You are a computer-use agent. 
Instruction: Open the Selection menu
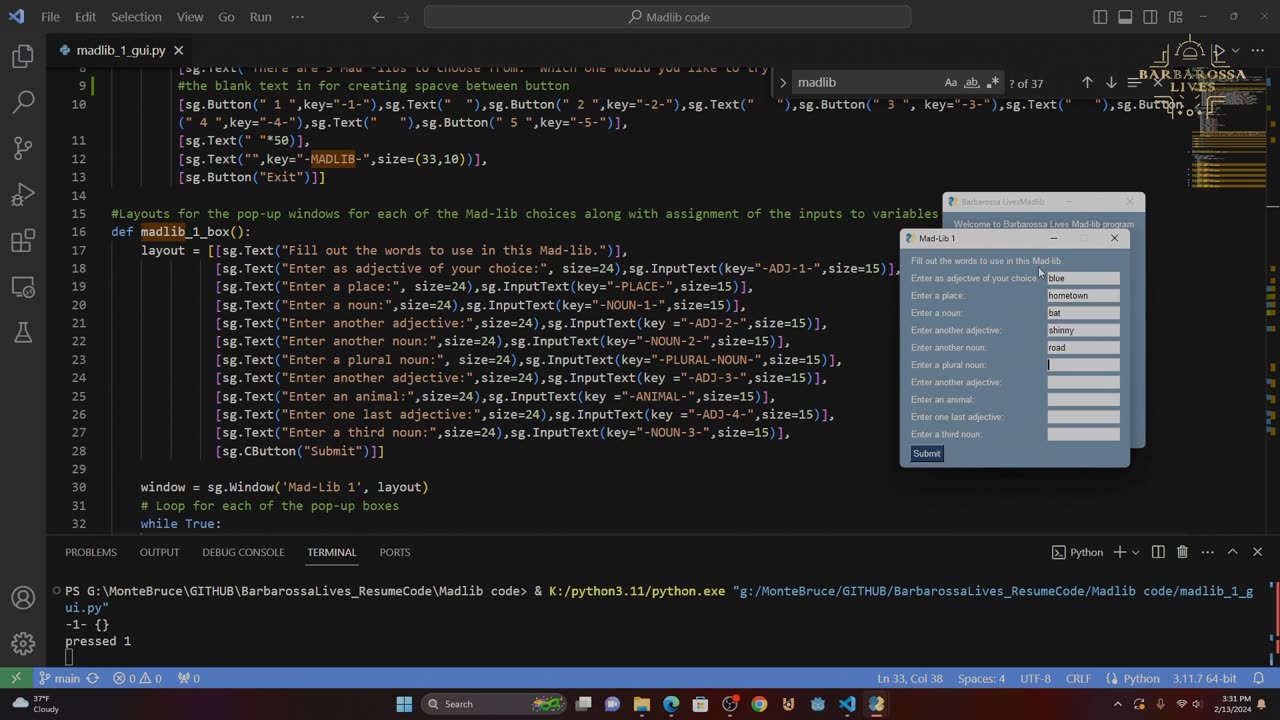[136, 17]
